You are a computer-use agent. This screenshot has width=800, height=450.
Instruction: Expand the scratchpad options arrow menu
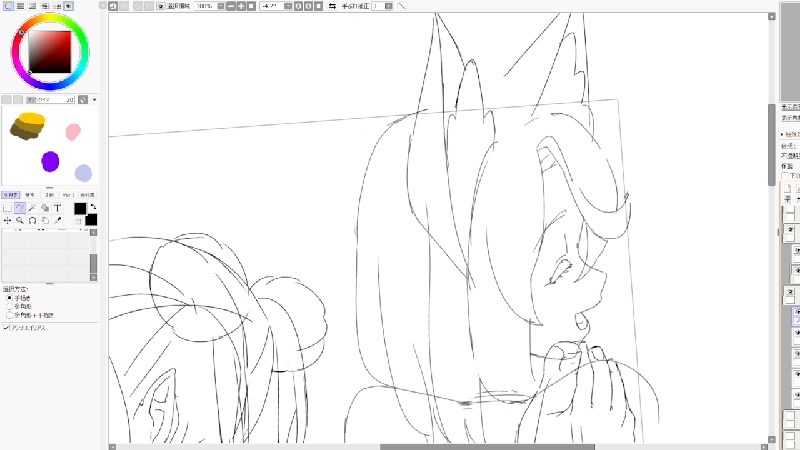coord(94,100)
